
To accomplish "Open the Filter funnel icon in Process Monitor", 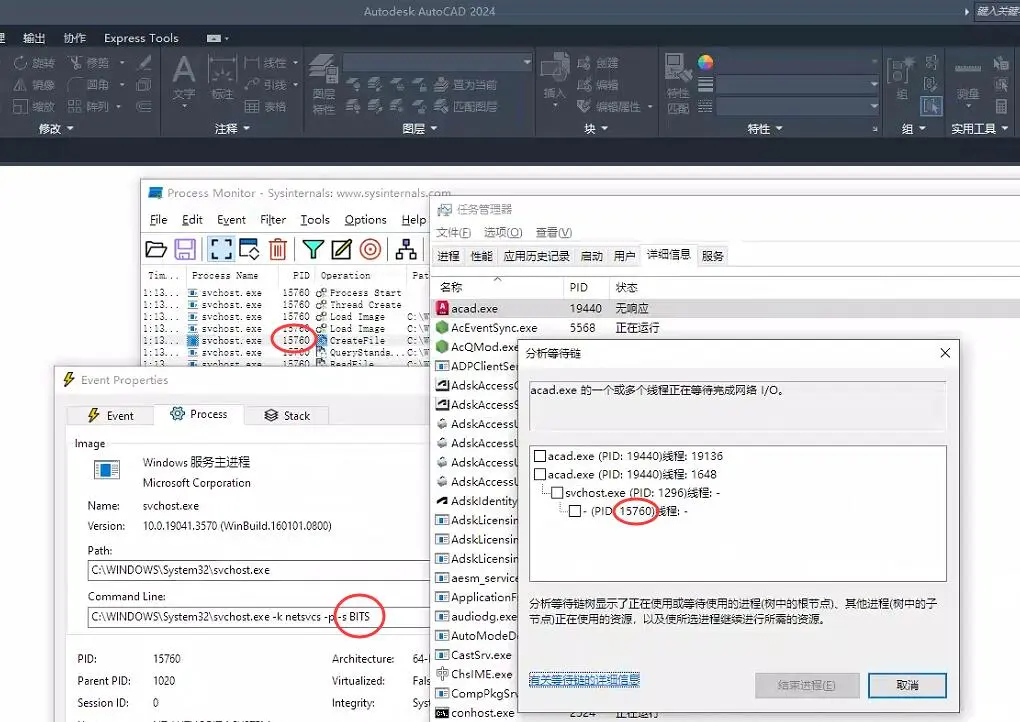I will [x=313, y=249].
